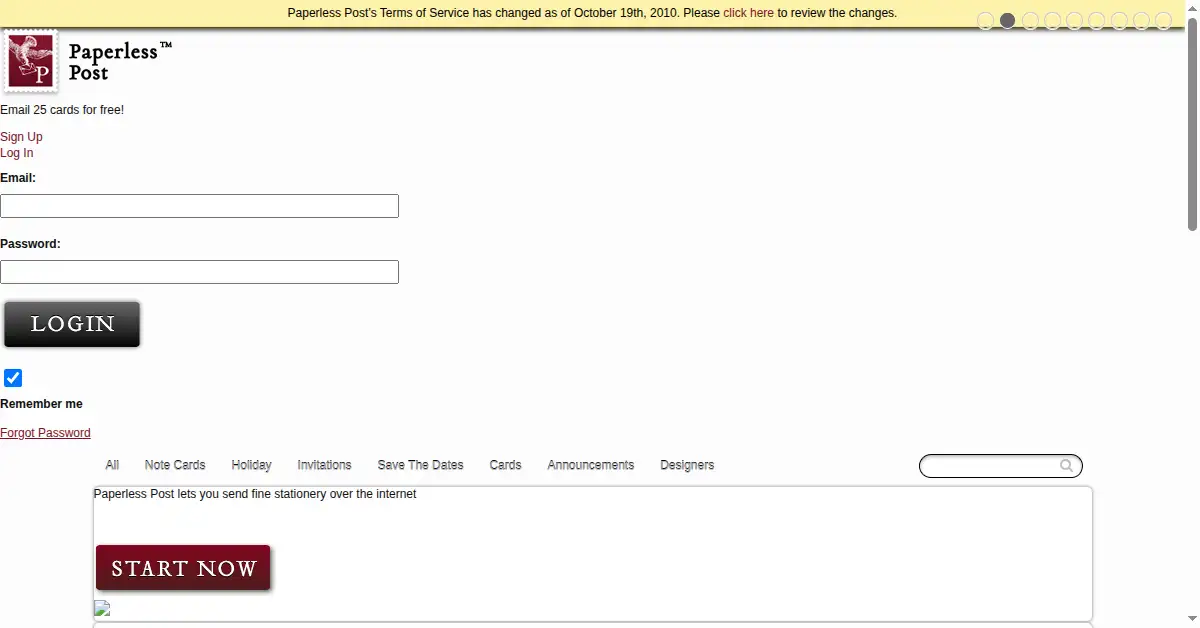Open the Designers category
The image size is (1200, 628).
click(687, 465)
